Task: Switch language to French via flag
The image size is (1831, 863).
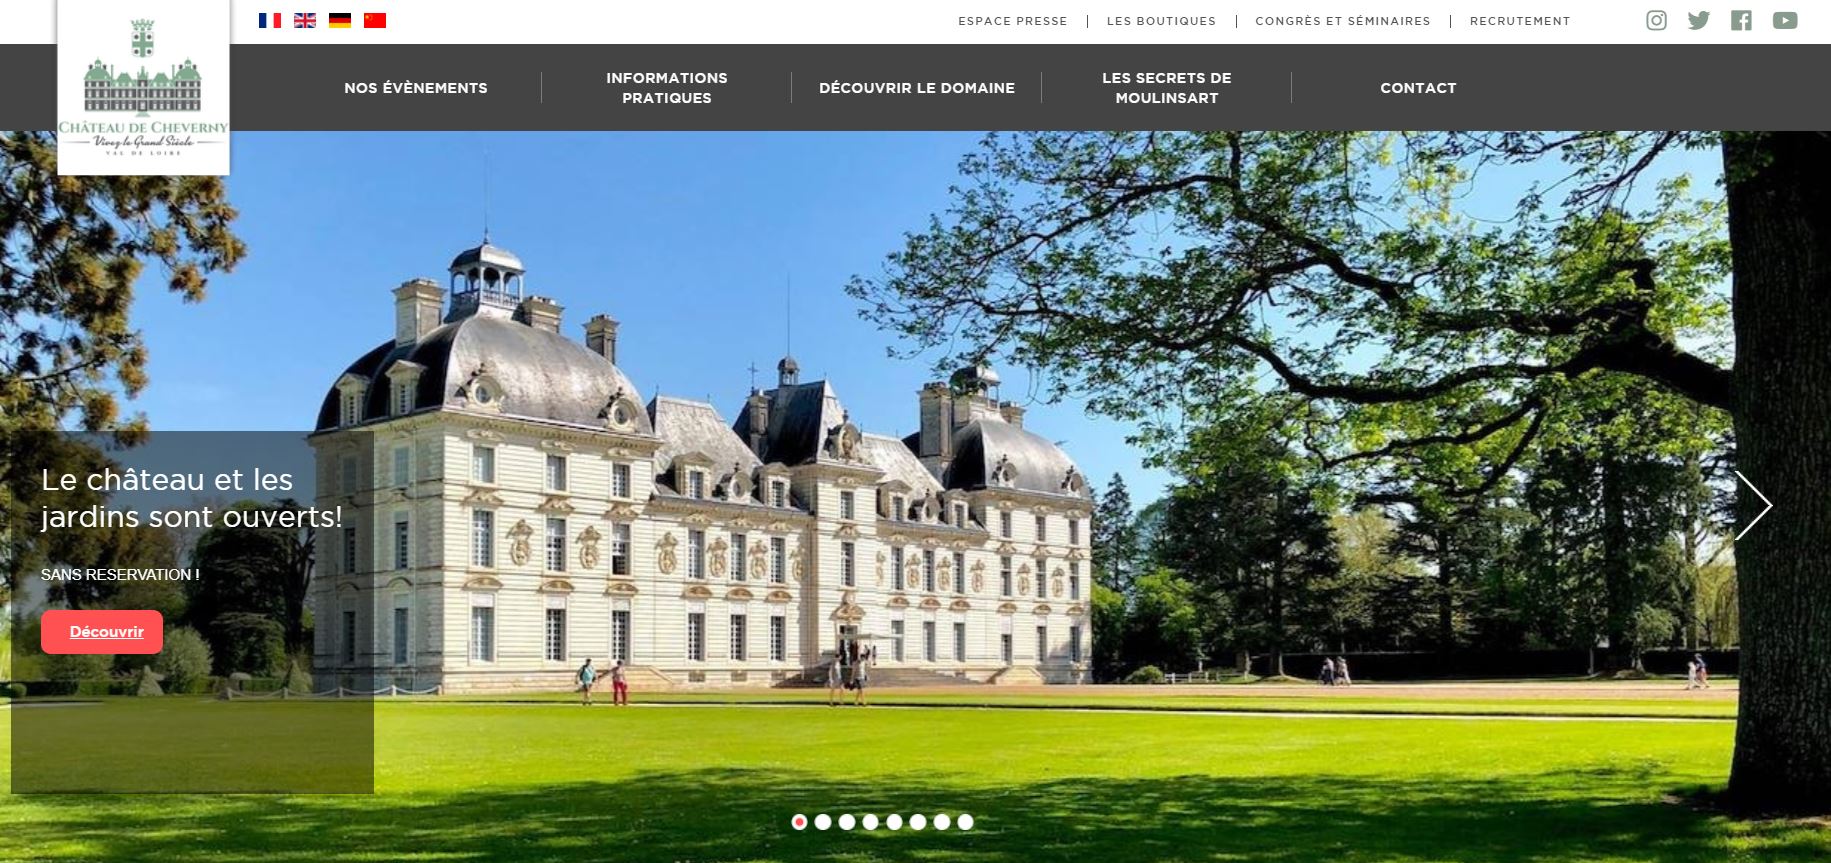Action: [x=270, y=20]
